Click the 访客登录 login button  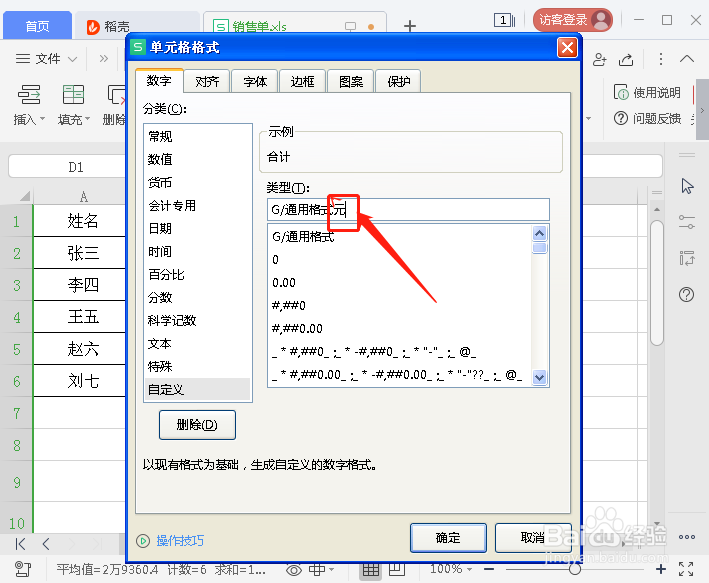pyautogui.click(x=572, y=20)
